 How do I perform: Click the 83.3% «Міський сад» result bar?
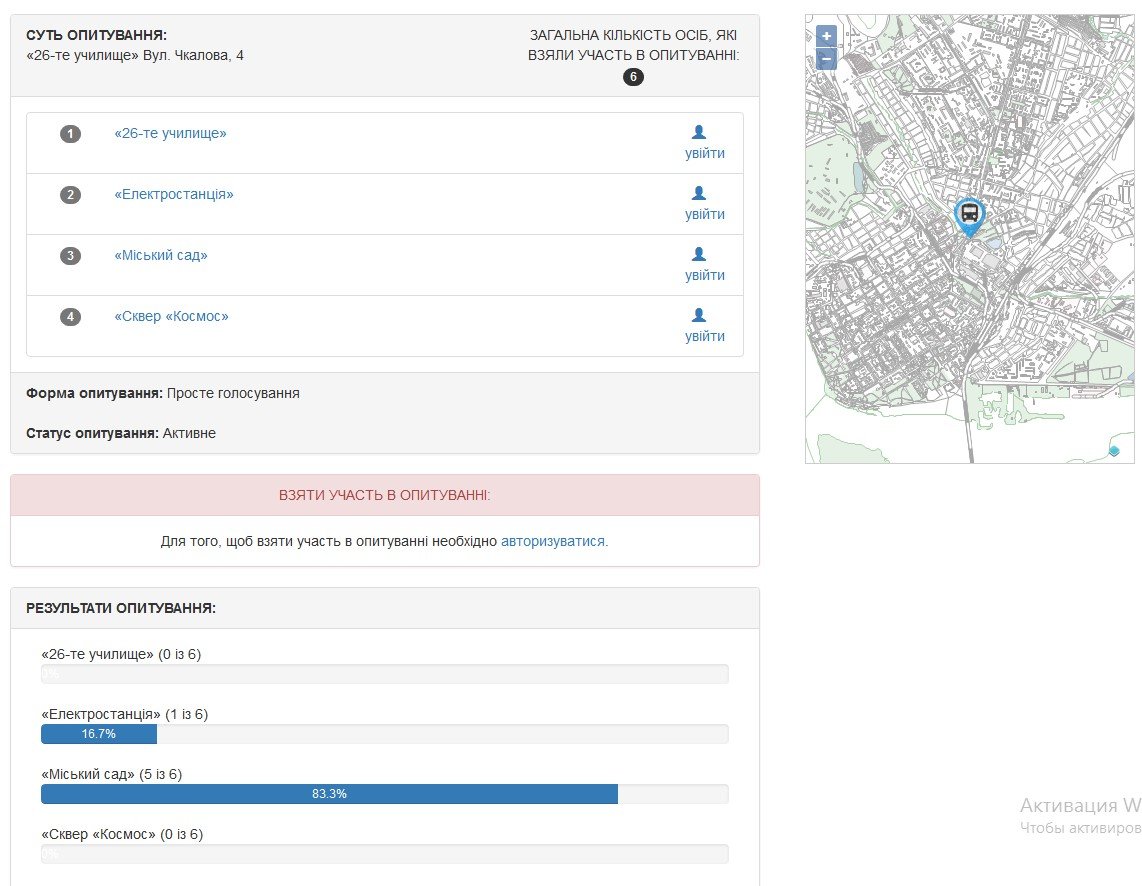pos(329,794)
